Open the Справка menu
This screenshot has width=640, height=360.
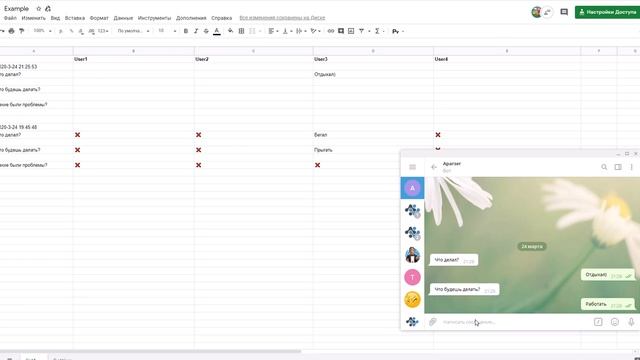222,18
